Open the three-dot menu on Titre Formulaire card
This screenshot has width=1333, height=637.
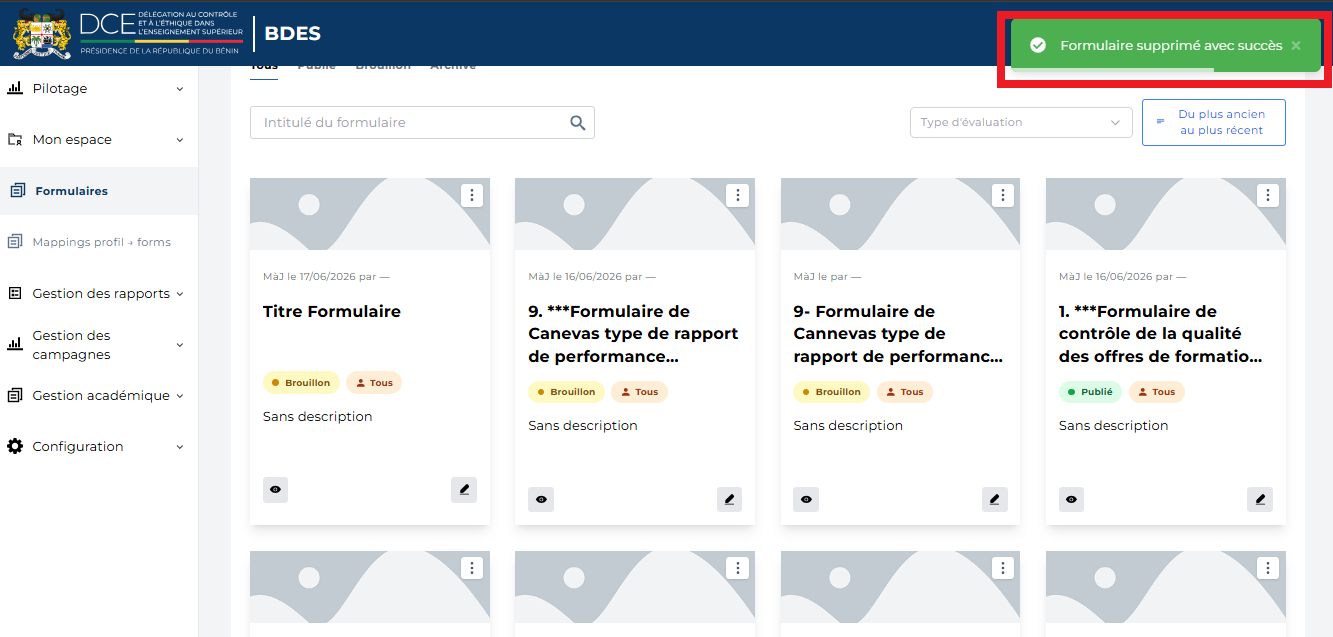pyautogui.click(x=472, y=195)
